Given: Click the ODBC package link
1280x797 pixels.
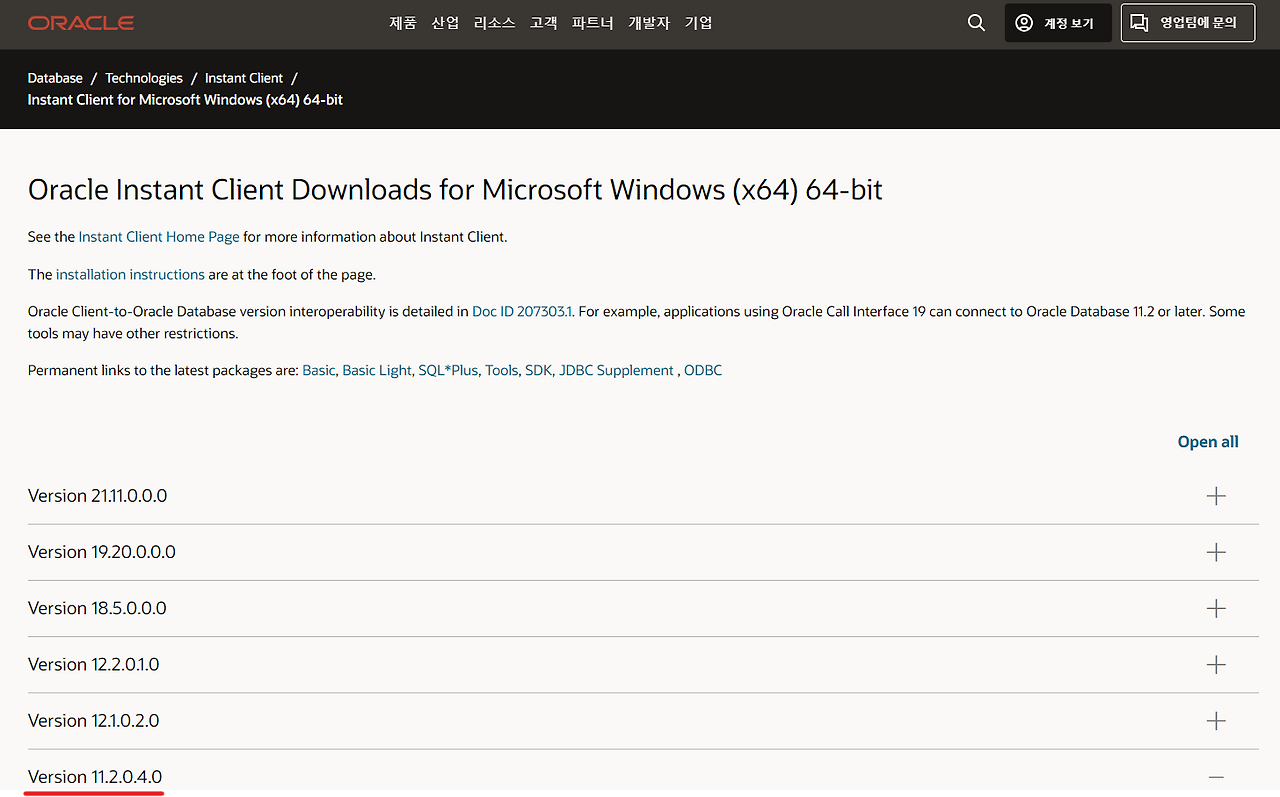Looking at the screenshot, I should point(703,370).
